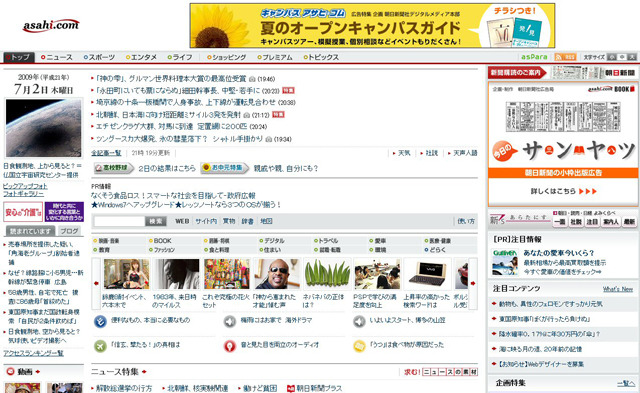The height and width of the screenshot is (393, 640).
Task: Open the Gulliver car ad thumbnail
Action: click(x=505, y=262)
